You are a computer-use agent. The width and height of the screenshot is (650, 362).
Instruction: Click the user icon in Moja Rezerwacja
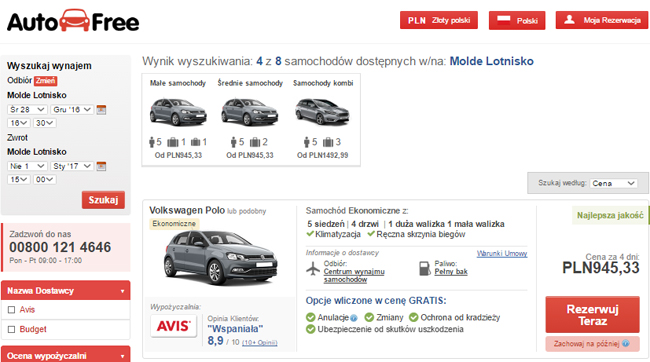coord(570,19)
